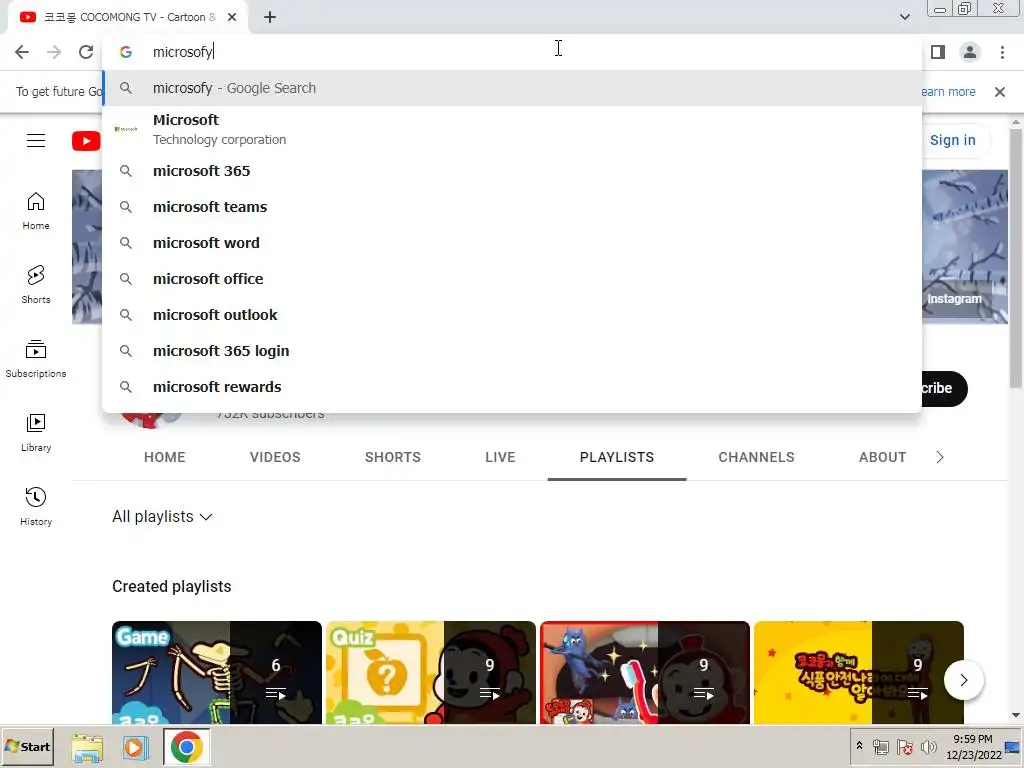Switch to the channel HOME tab

[x=165, y=457]
